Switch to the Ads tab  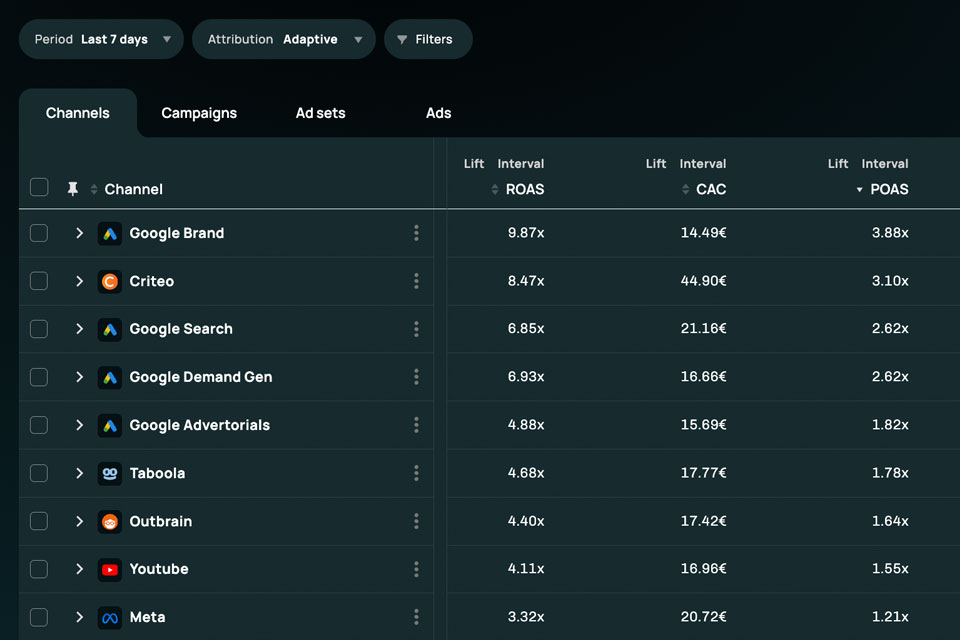point(438,113)
